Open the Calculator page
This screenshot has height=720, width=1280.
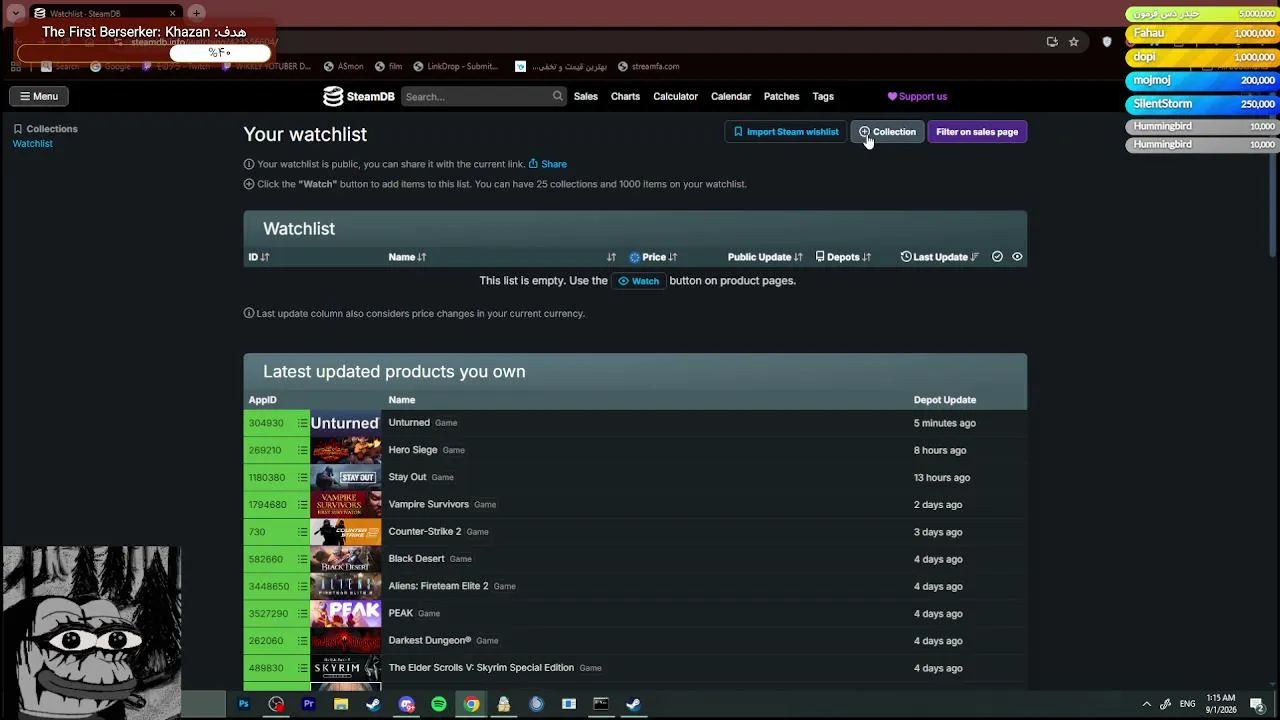tap(675, 96)
